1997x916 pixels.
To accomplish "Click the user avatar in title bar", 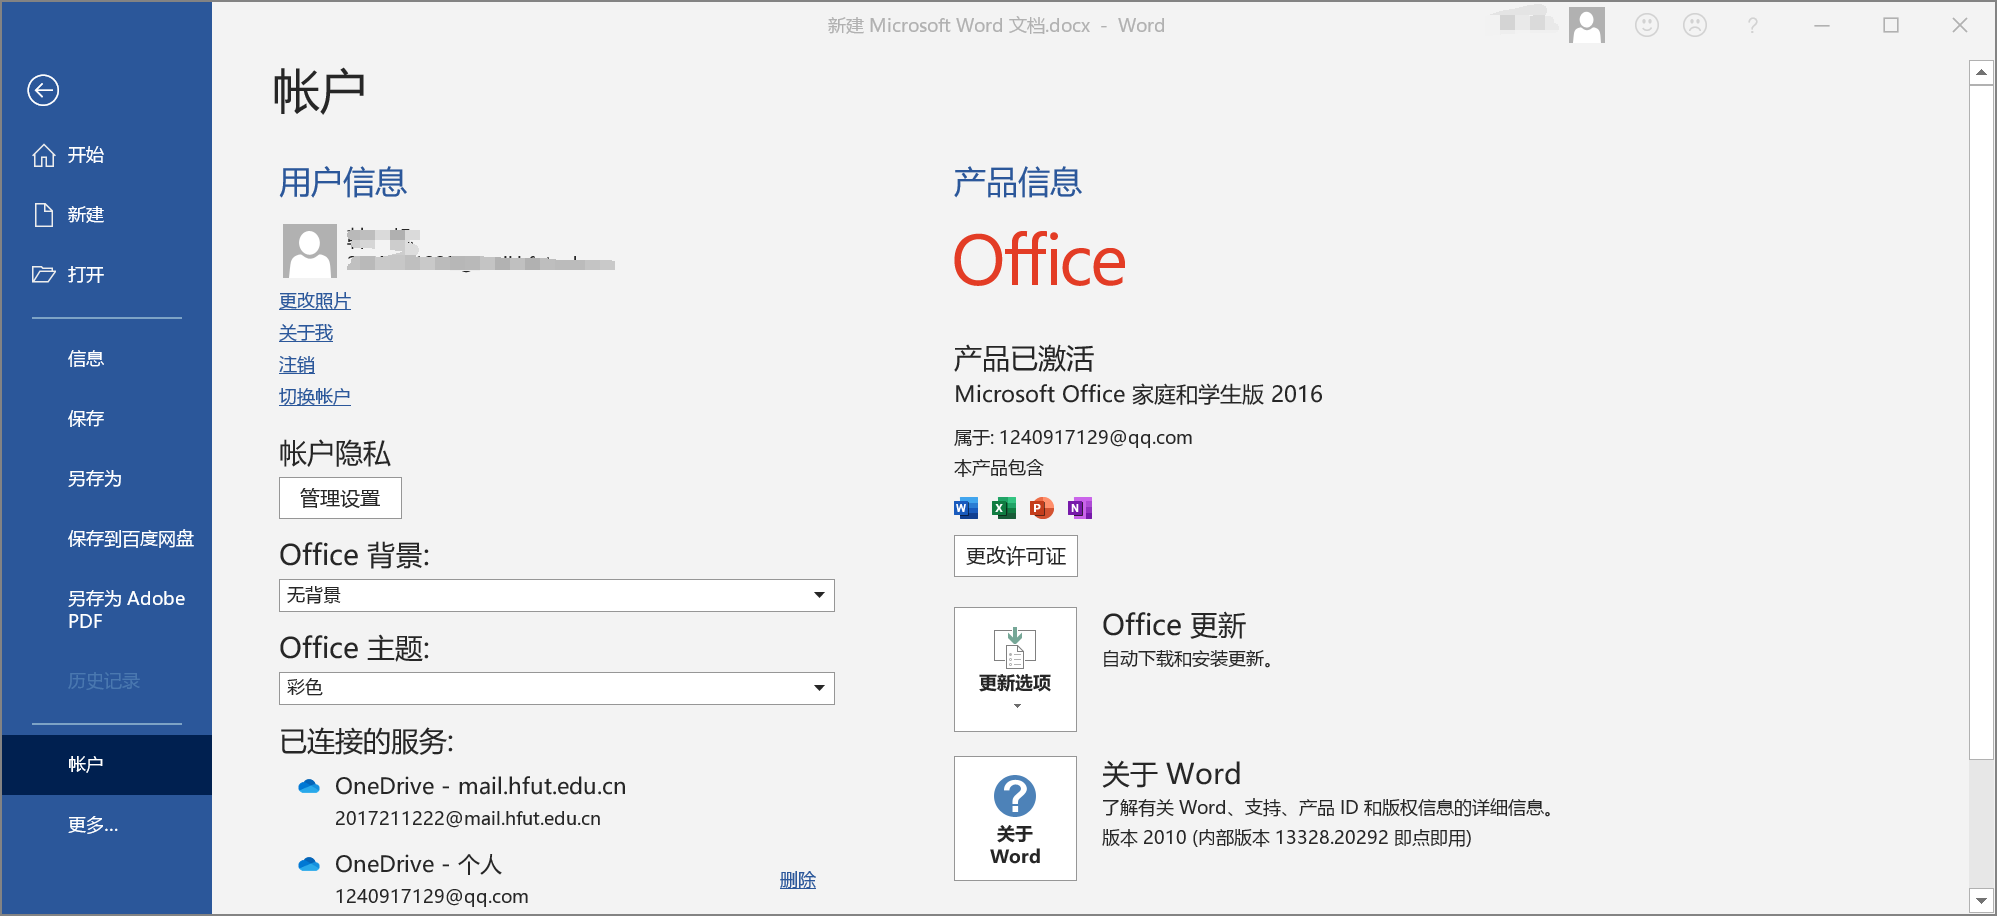I will [1587, 25].
